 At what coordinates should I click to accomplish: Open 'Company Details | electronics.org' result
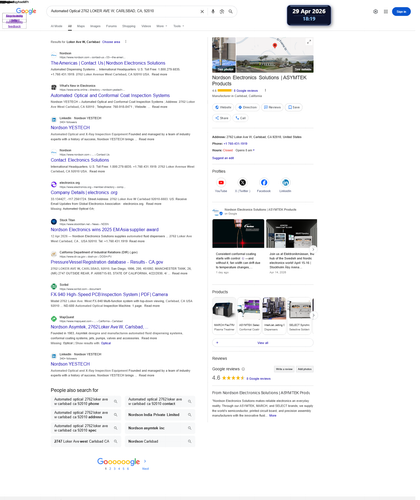pyautogui.click(x=85, y=194)
